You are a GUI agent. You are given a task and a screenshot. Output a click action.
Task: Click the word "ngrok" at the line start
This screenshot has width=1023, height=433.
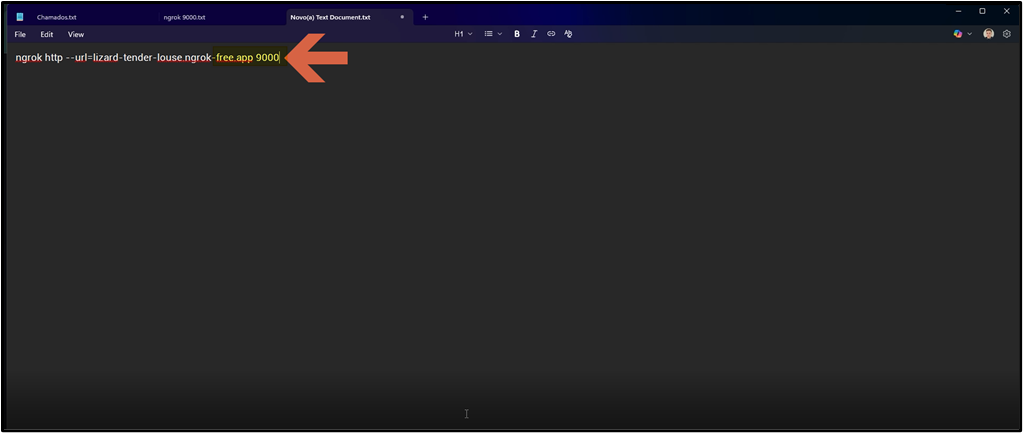29,58
